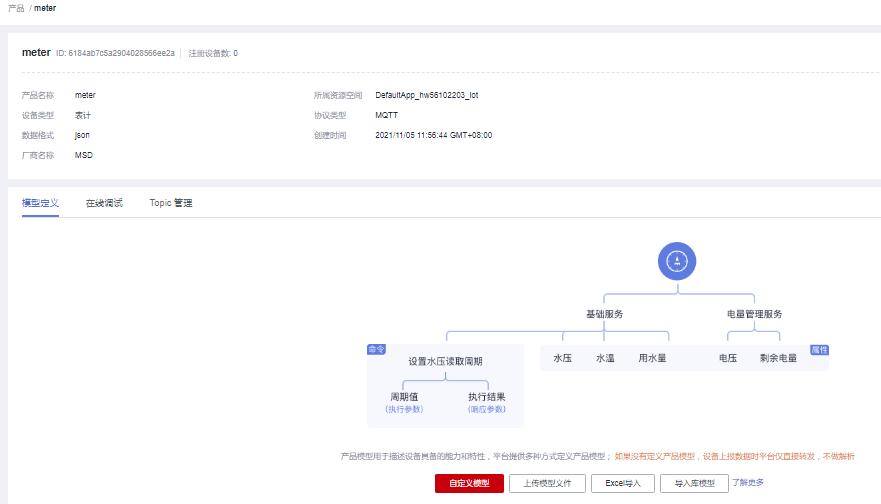The width and height of the screenshot is (881, 504).
Task: Click the 上传模型文件 button
Action: (547, 483)
